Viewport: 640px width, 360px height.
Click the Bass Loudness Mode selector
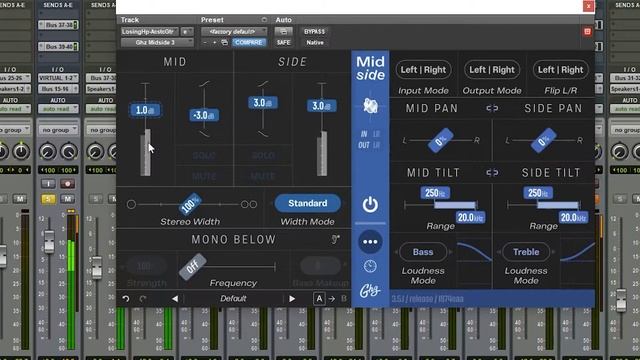tap(423, 252)
